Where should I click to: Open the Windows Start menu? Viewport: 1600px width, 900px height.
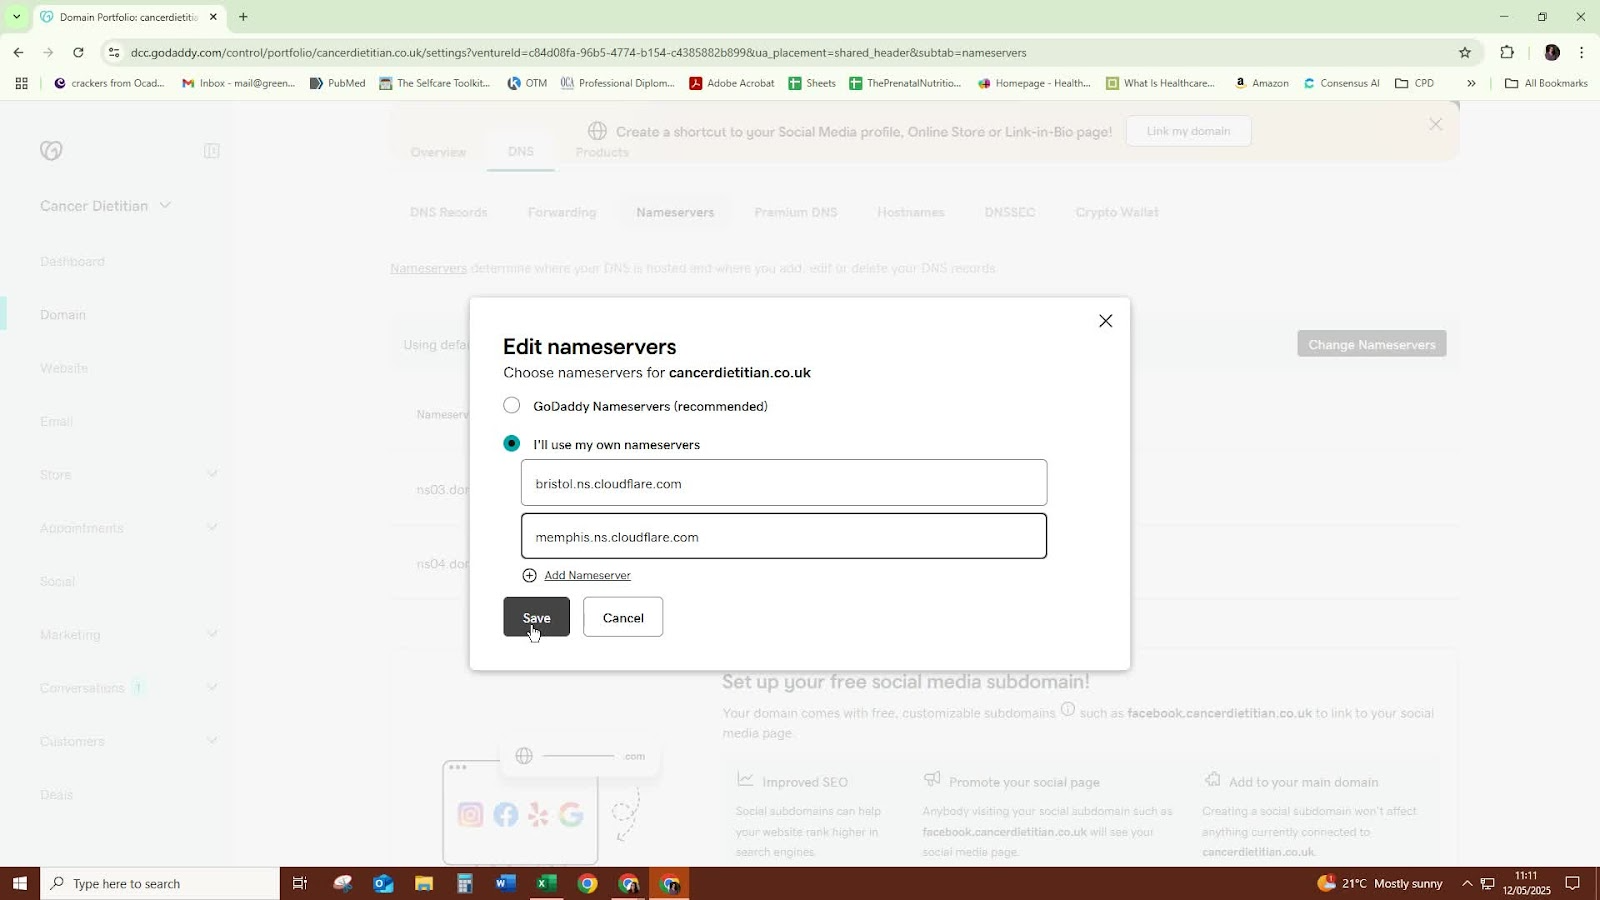[x=19, y=883]
